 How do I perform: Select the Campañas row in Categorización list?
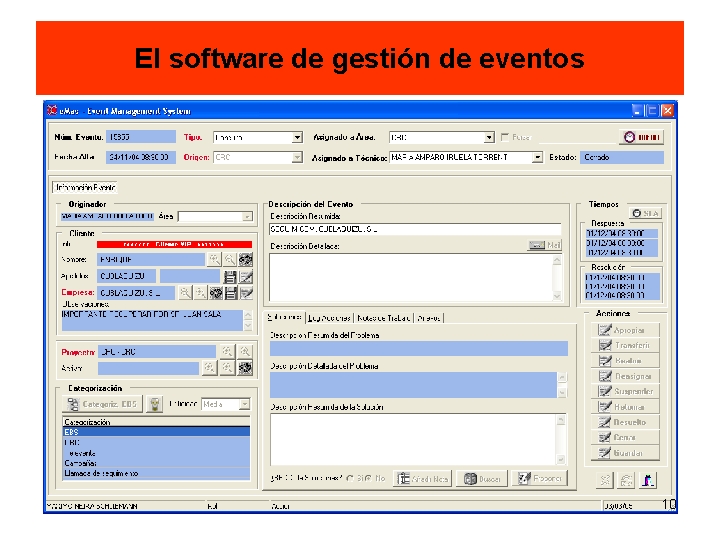[x=156, y=463]
